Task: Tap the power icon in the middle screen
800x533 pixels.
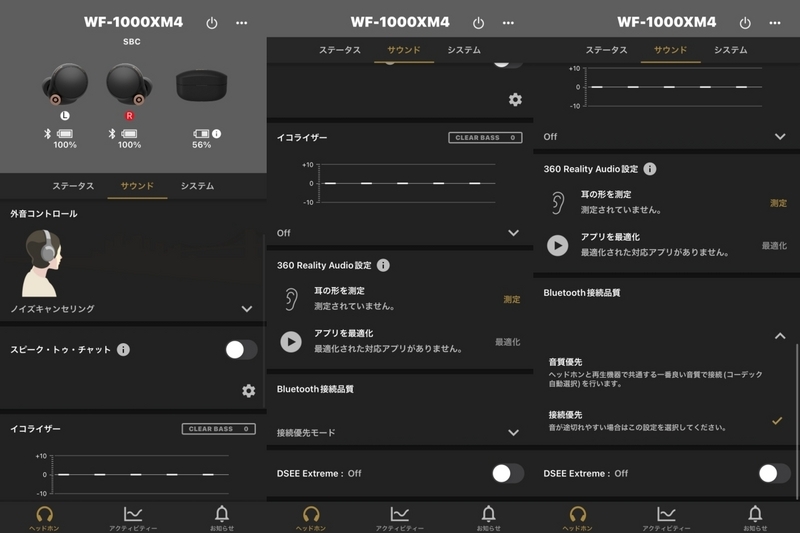Action: point(478,23)
